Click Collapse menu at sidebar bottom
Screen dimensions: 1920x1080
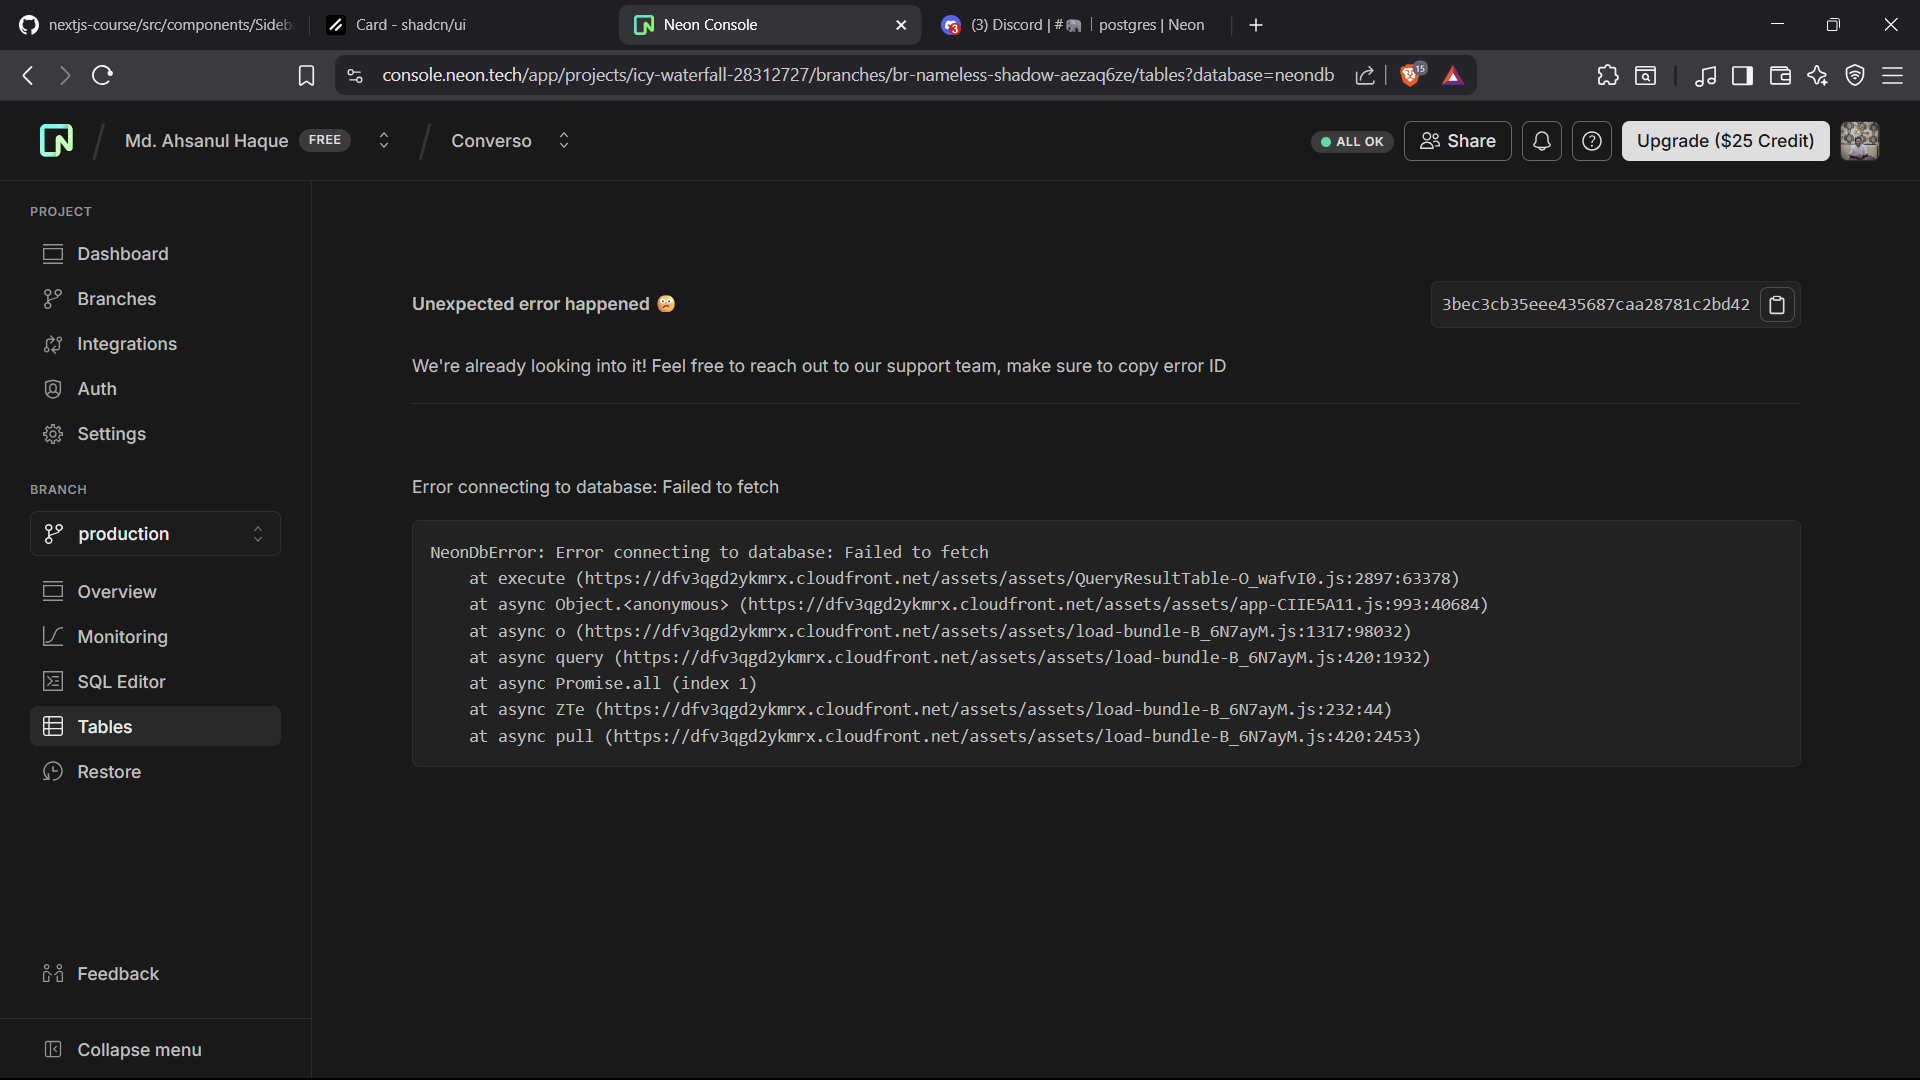pos(155,1050)
